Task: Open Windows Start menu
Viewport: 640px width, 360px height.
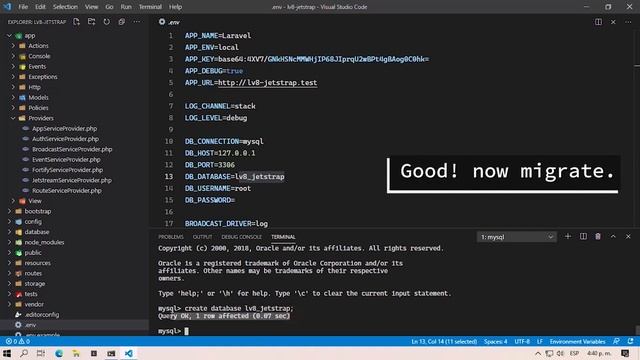Action: [7, 353]
